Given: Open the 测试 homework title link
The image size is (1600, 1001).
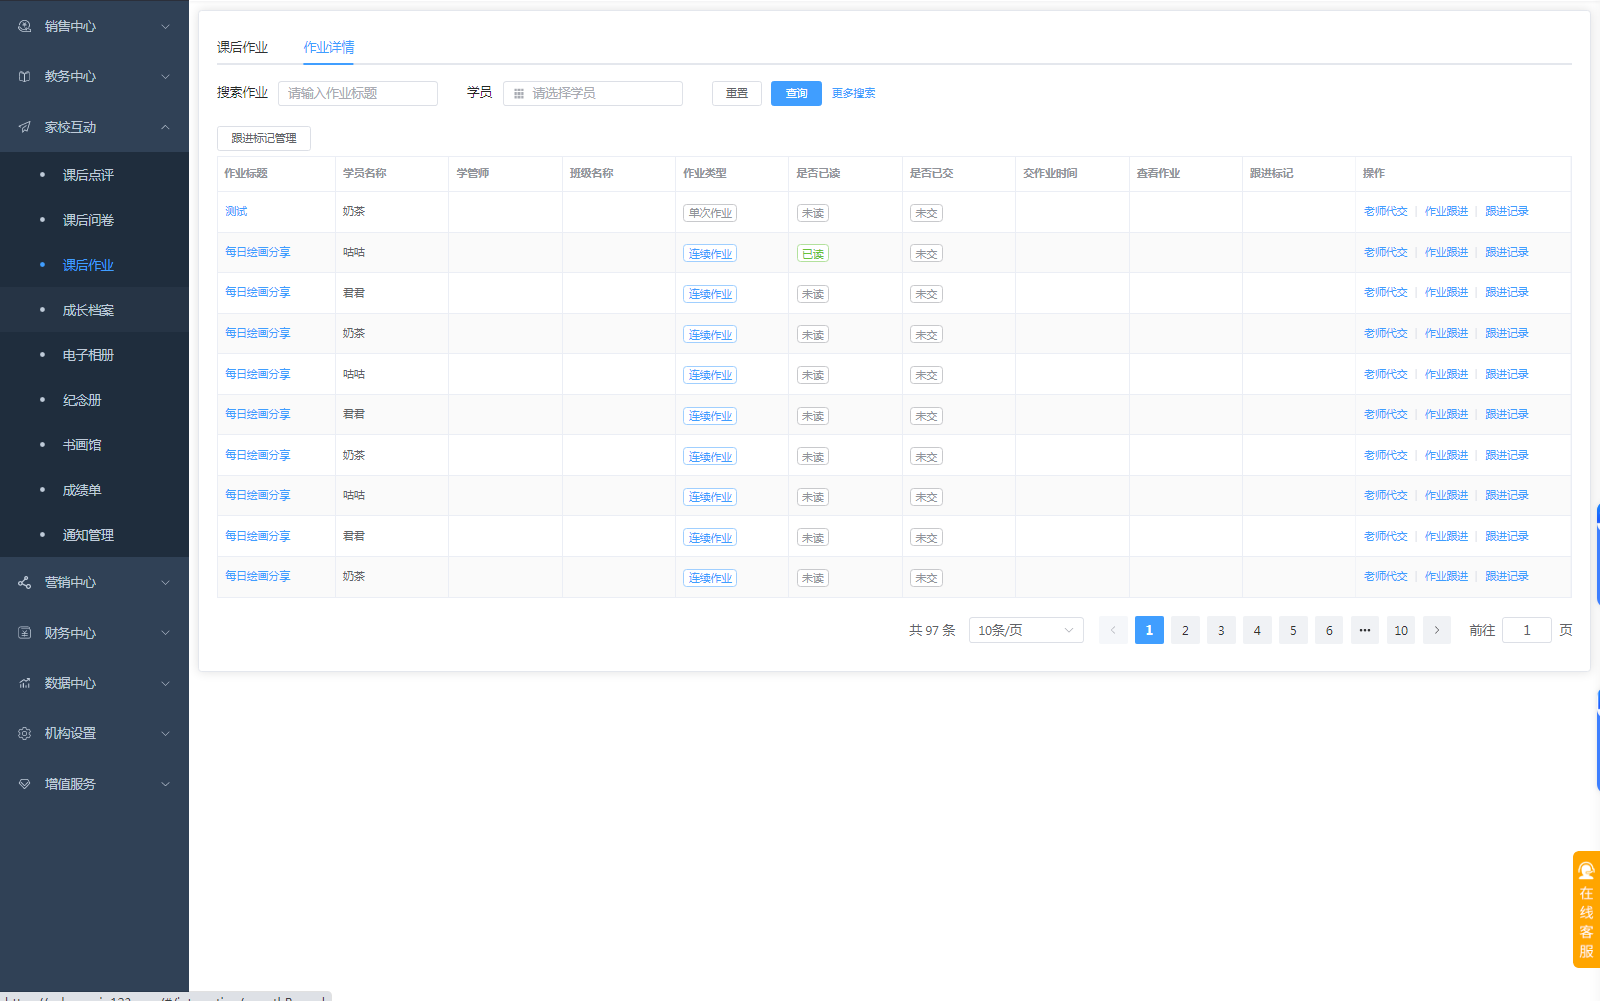Looking at the screenshot, I should 236,211.
